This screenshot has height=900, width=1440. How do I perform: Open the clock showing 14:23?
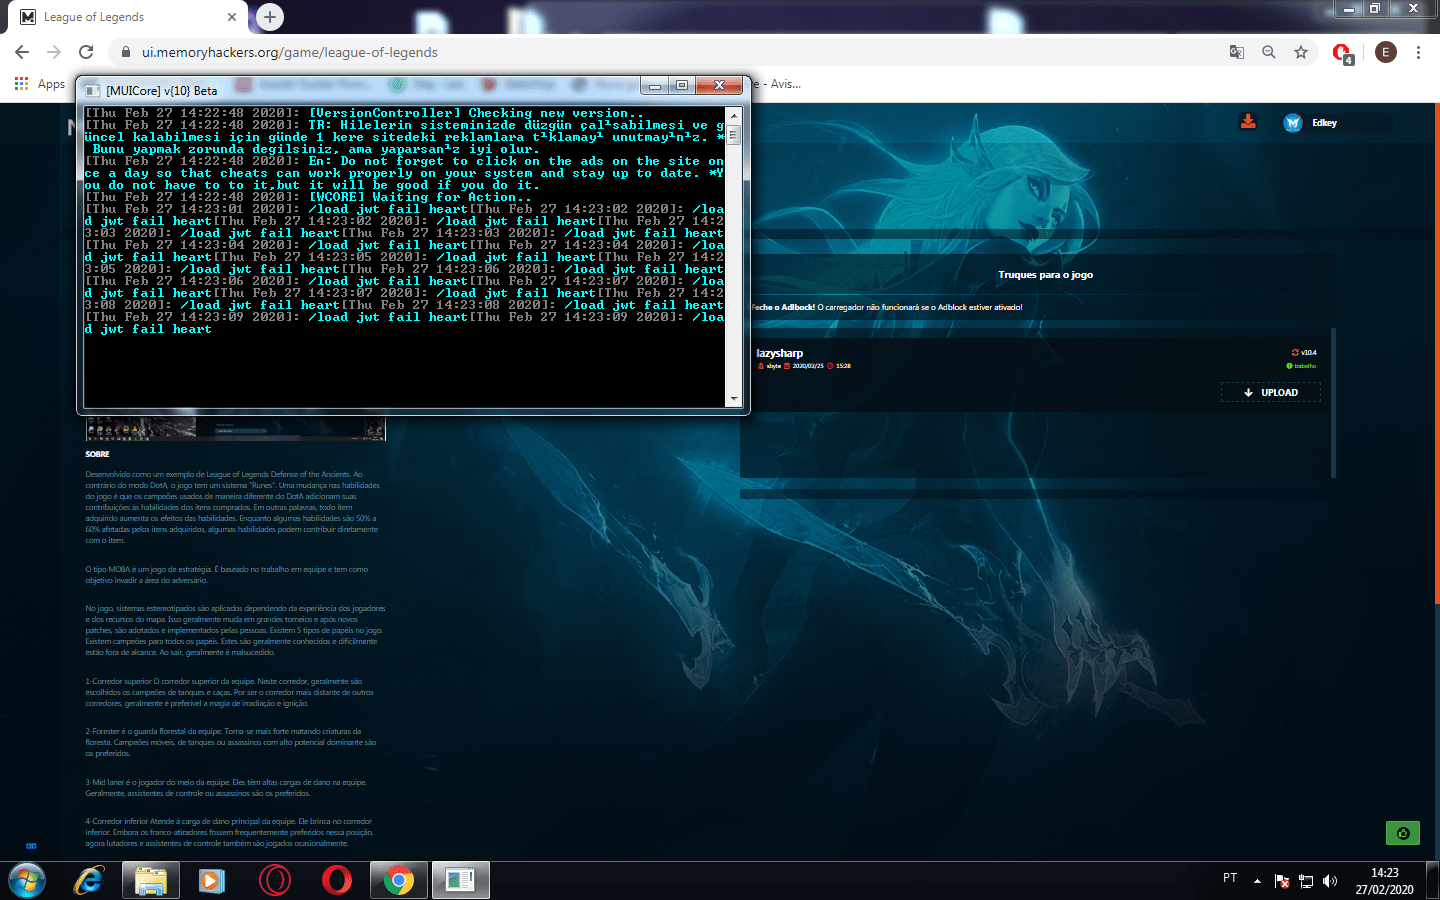1385,881
